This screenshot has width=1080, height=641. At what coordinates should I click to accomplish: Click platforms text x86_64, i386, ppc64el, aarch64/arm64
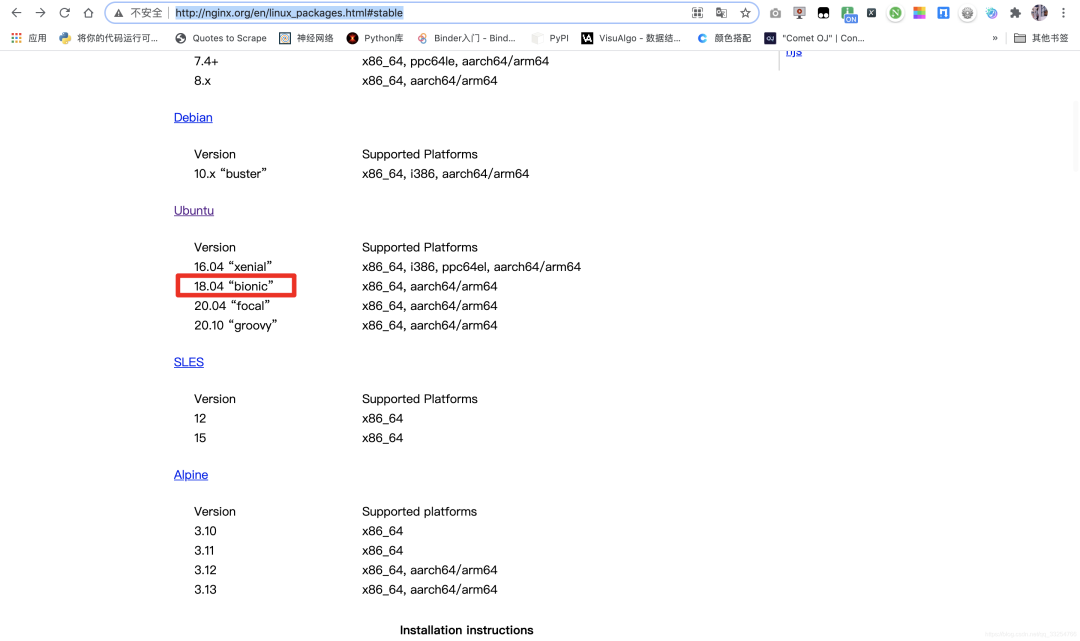pos(471,266)
